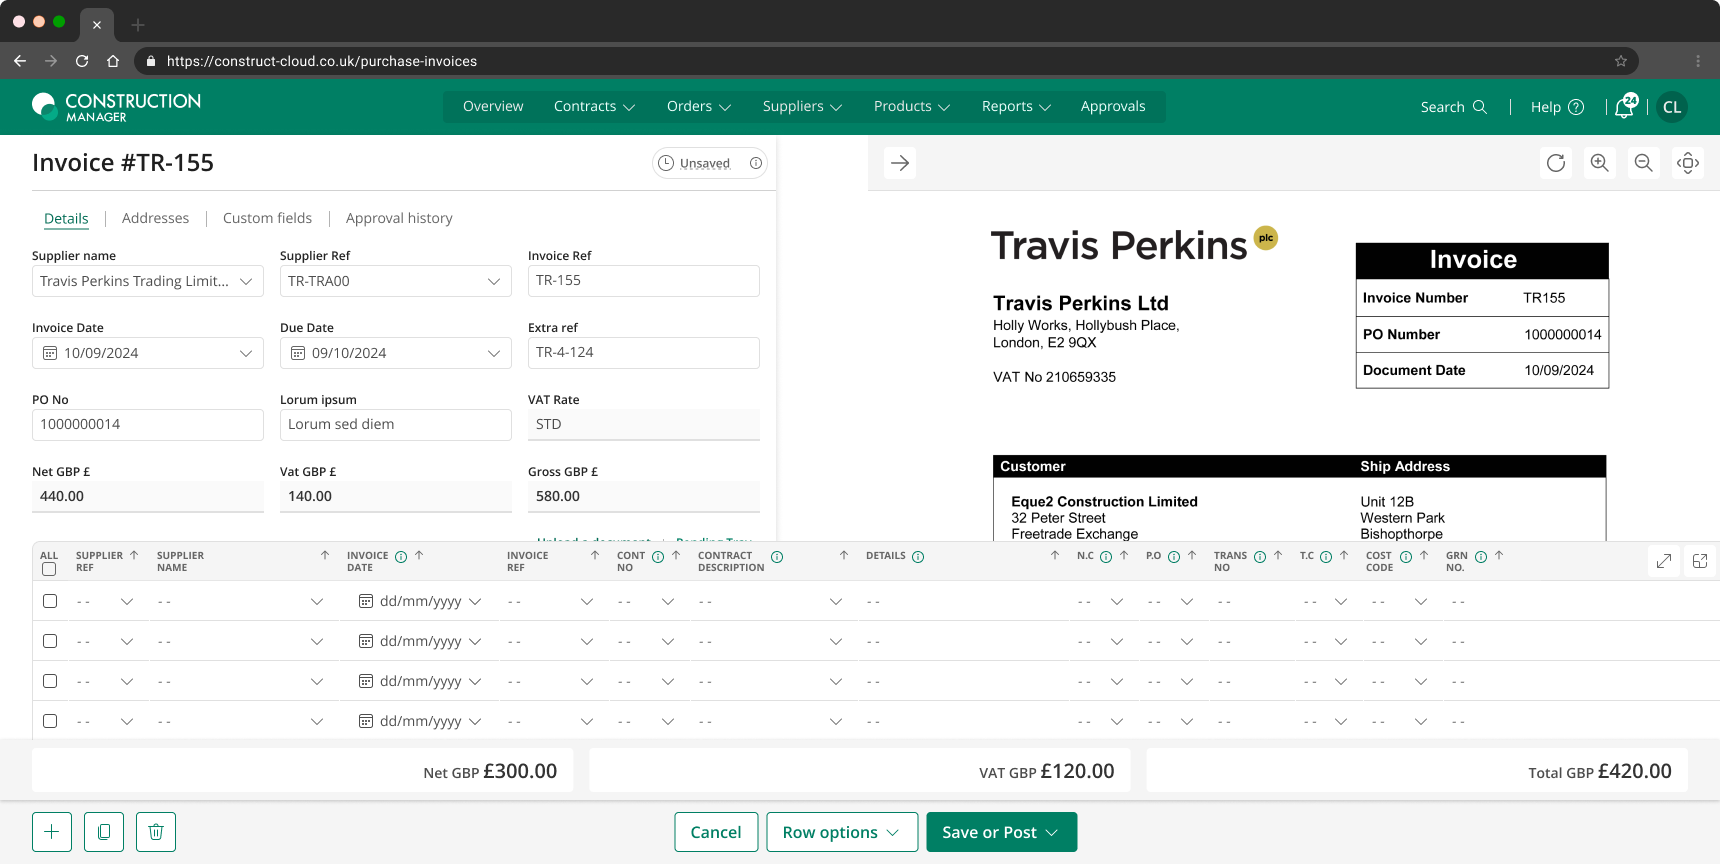Open Supplier Ref TR-TRA00 dropdown
This screenshot has height=864, width=1720.
pyautogui.click(x=396, y=281)
